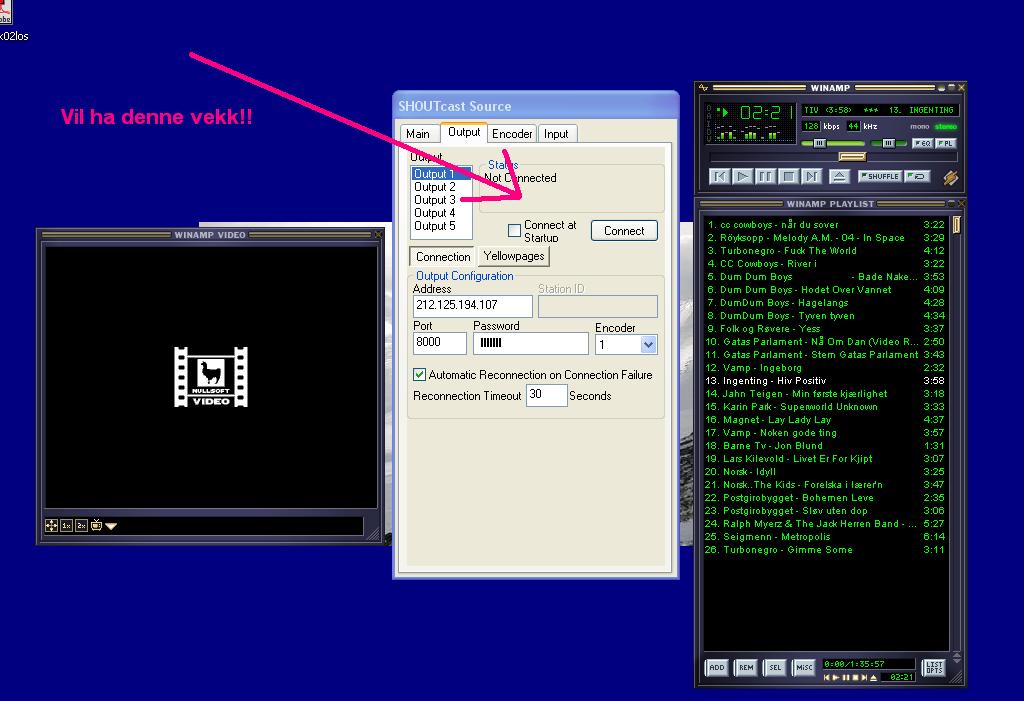Toggle the Repeat button in Winamp
Screen dimensions: 1024x701
tap(918, 176)
